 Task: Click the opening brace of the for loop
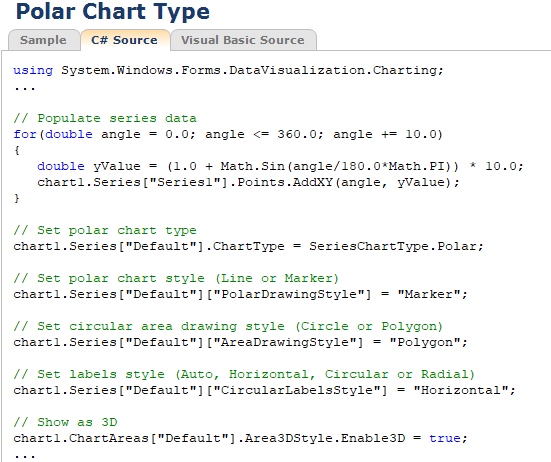click(x=17, y=150)
